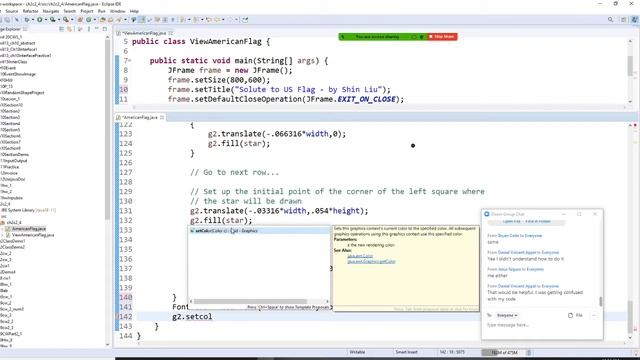Click the Zoom chat message input field
This screenshot has width=640, height=360.
tap(542, 325)
